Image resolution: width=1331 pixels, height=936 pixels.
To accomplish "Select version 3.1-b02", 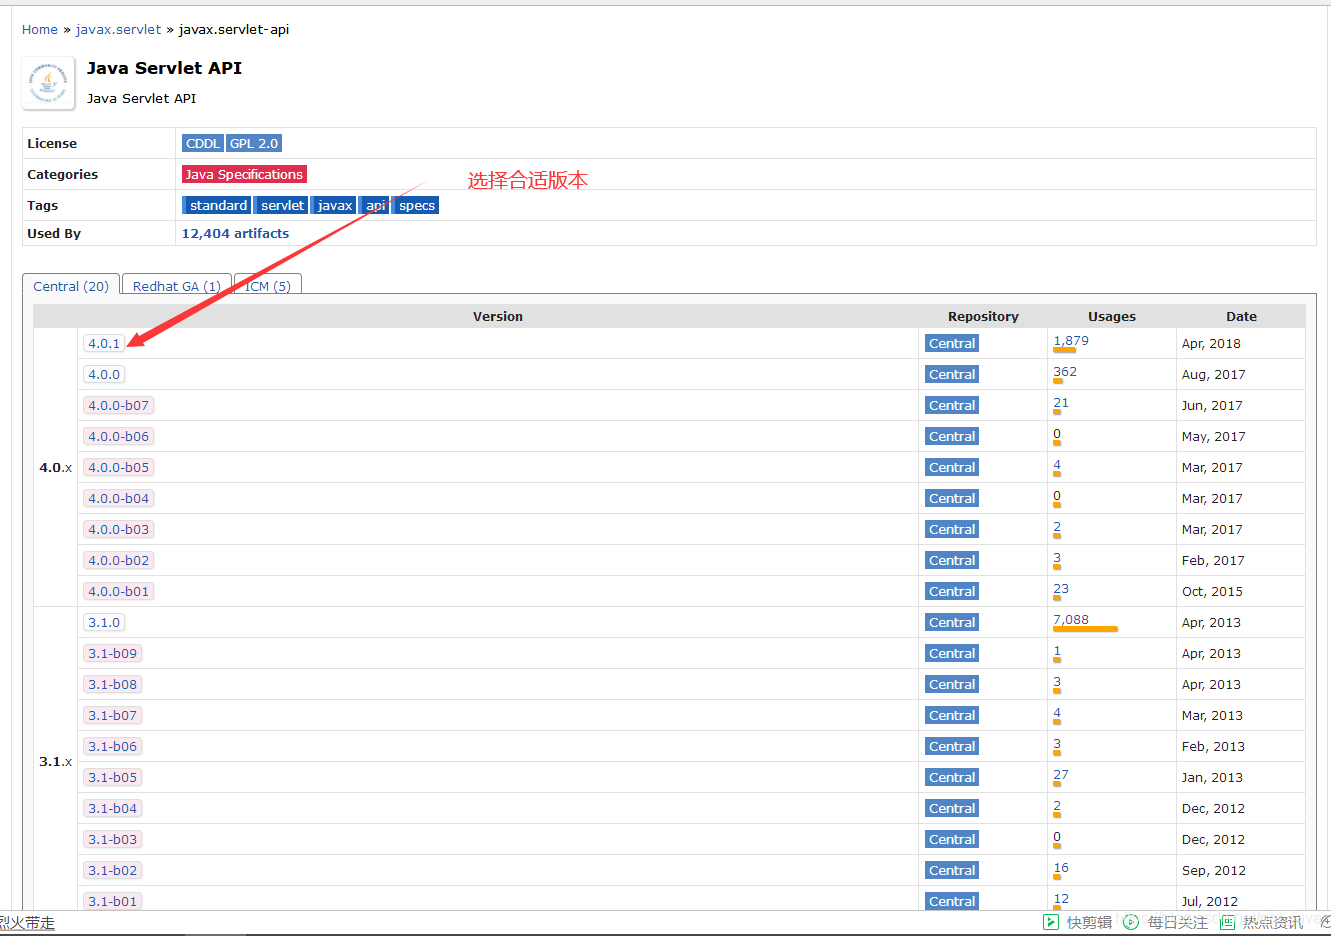I will (112, 870).
